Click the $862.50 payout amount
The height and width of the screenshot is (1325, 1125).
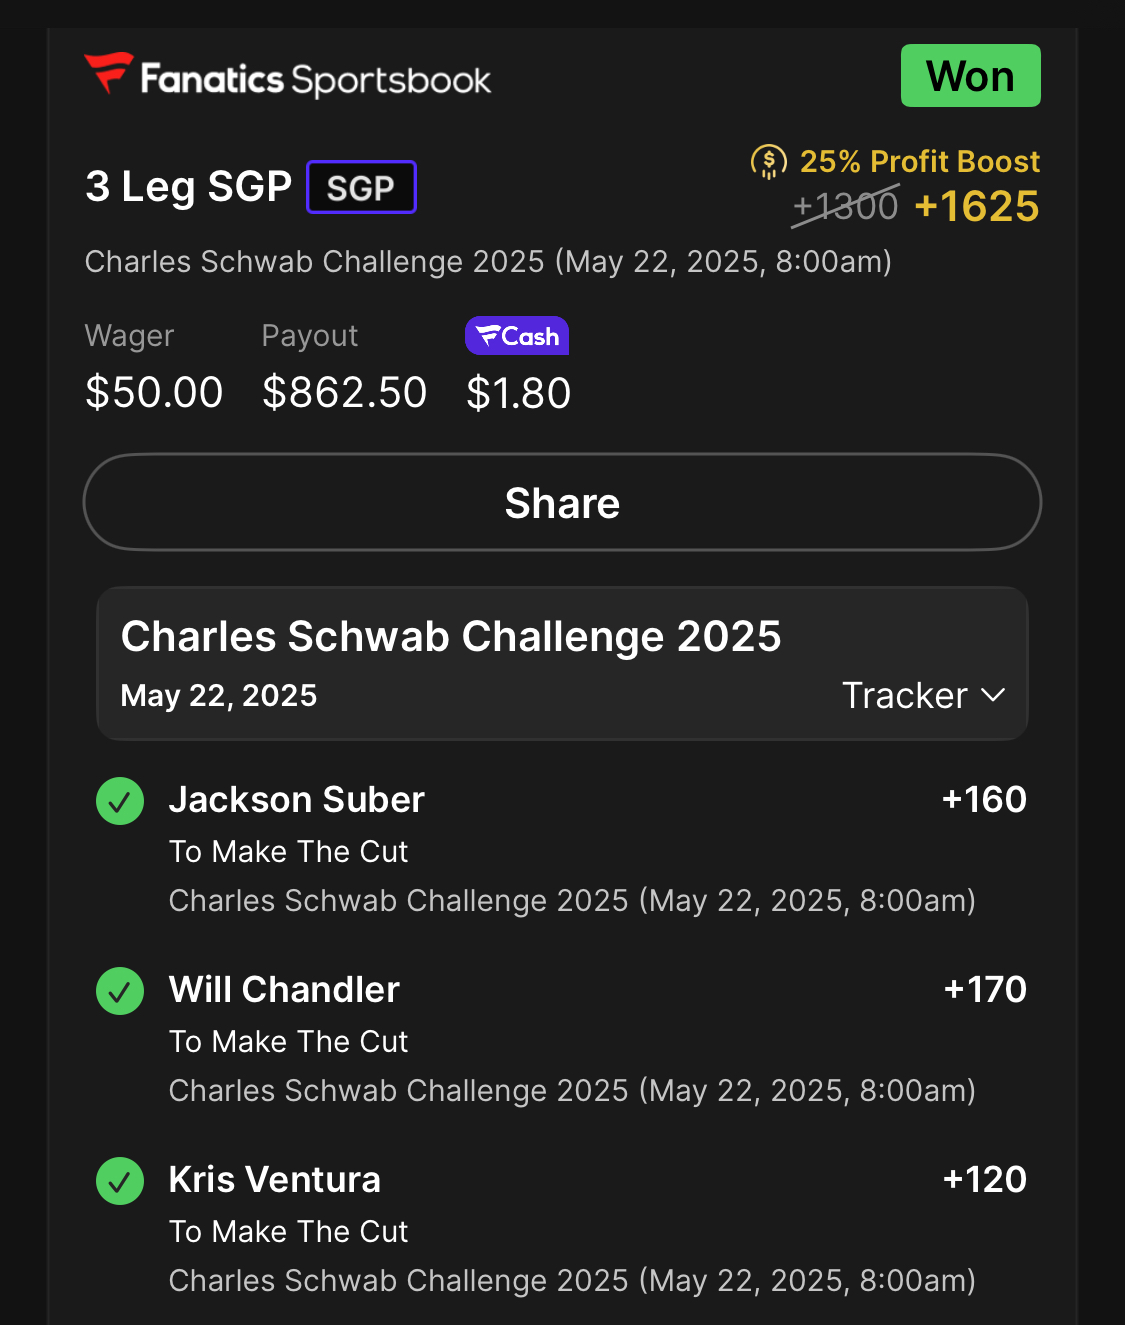344,392
